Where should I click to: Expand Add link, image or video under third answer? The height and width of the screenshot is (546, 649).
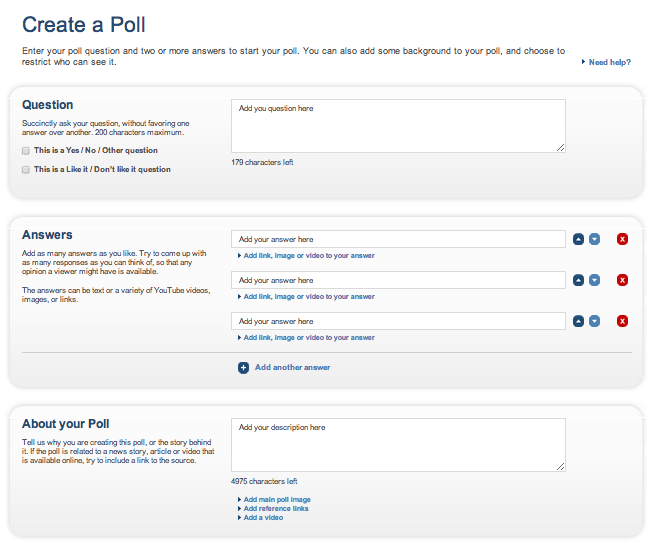pyautogui.click(x=308, y=338)
